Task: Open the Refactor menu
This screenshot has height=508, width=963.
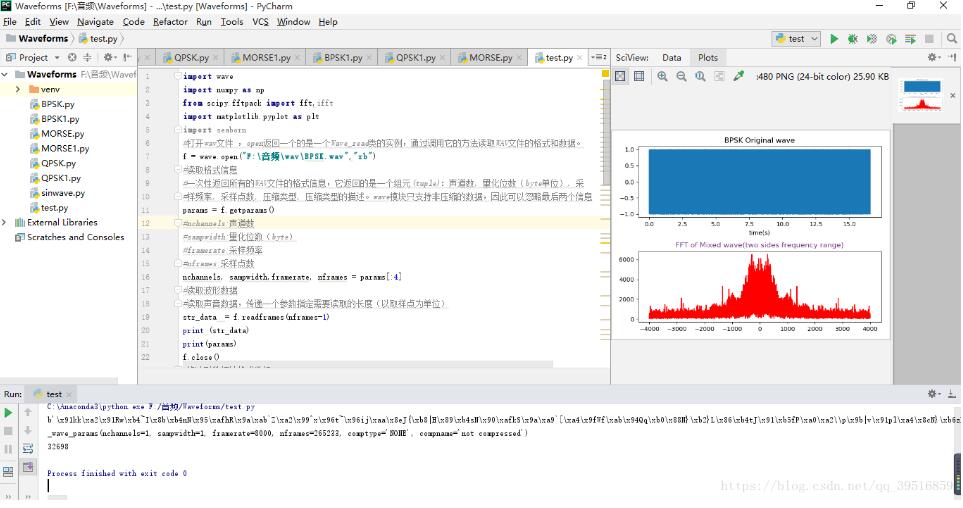Action: pos(170,21)
